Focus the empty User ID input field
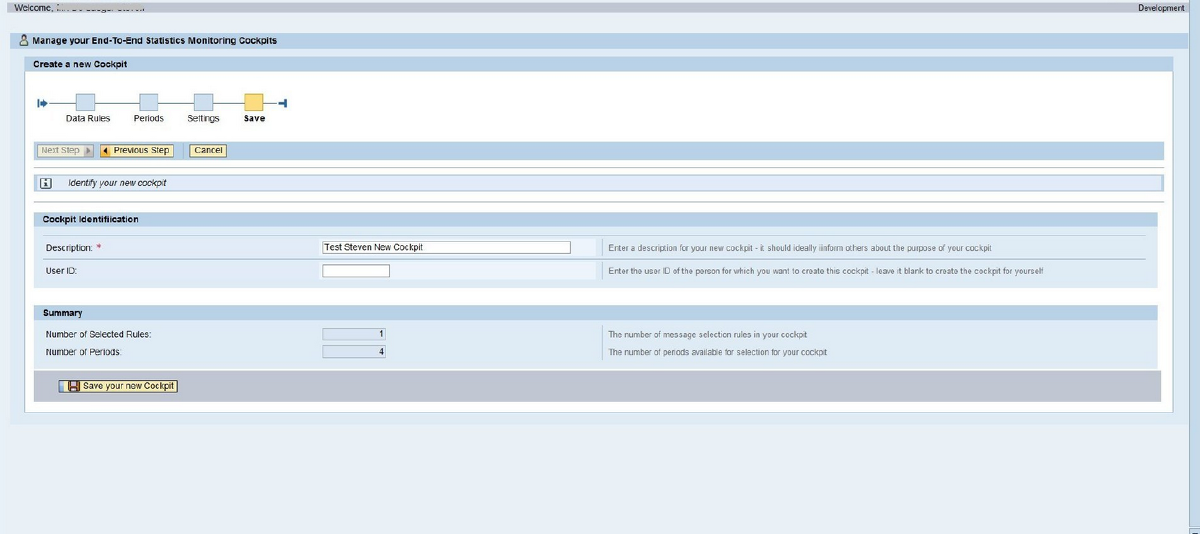 click(x=355, y=271)
